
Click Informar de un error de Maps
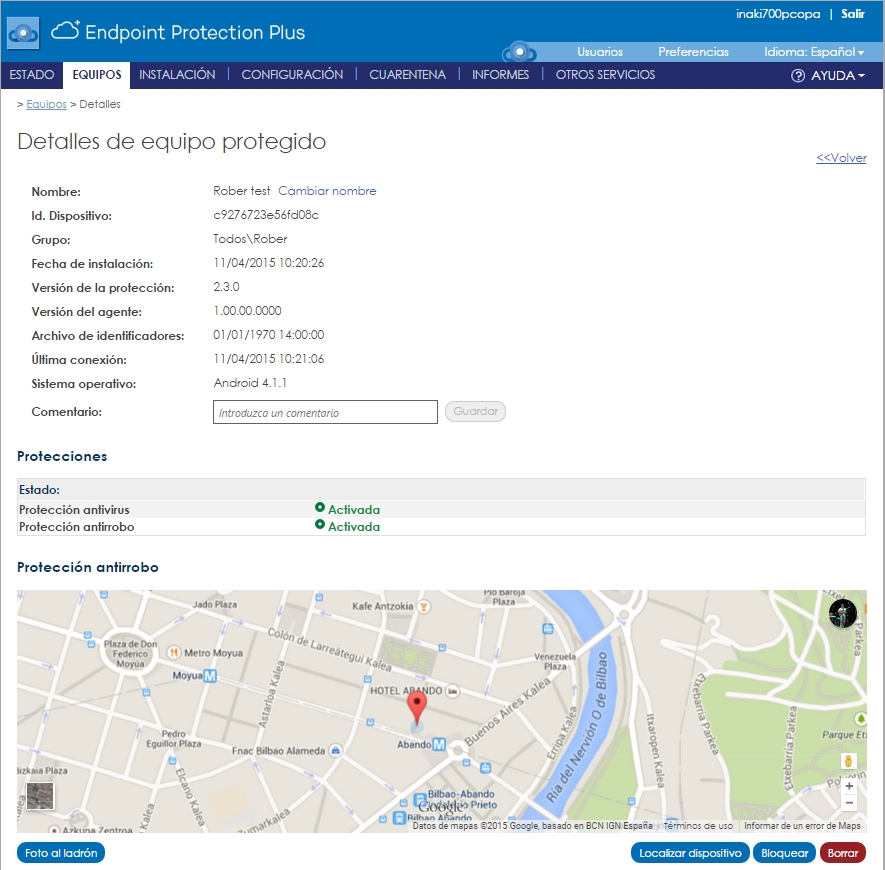point(802,826)
